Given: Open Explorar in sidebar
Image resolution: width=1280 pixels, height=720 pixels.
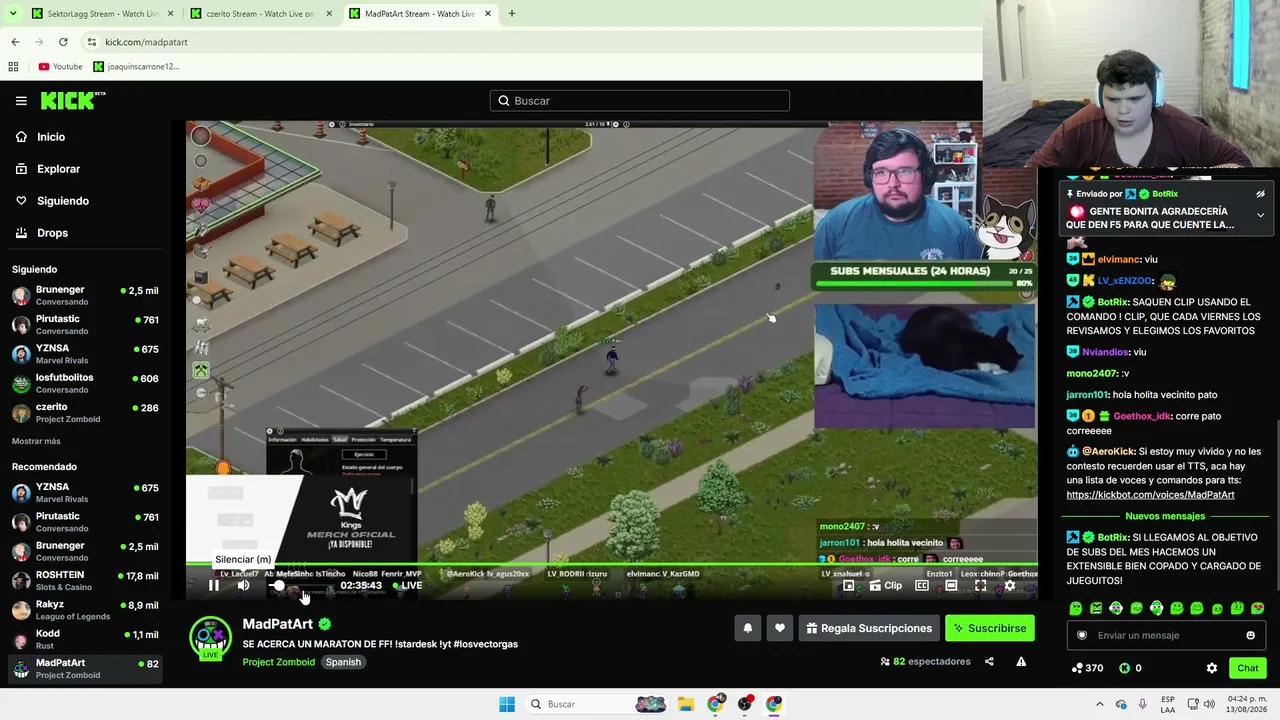Looking at the screenshot, I should (x=58, y=169).
